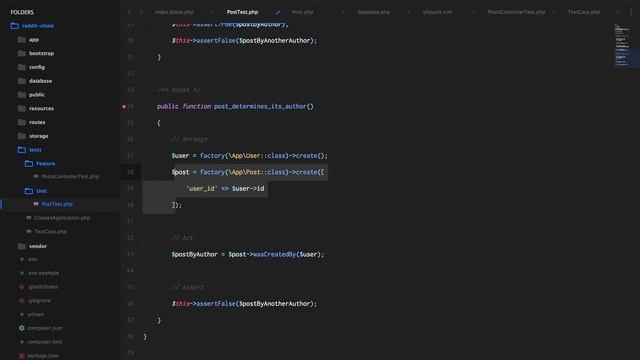Screen dimensions: 640x360
Task: Click the FOLDERS sidebar heading
Action: pyautogui.click(x=22, y=12)
